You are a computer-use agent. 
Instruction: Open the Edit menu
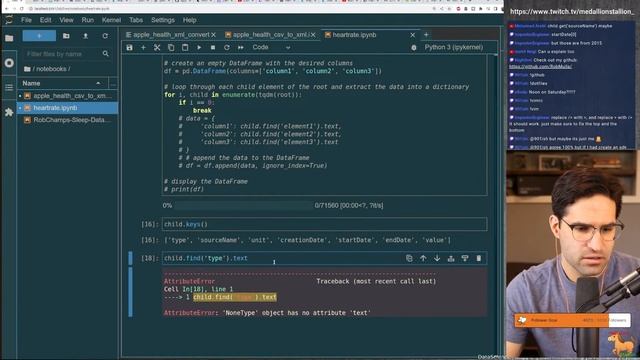[45, 20]
